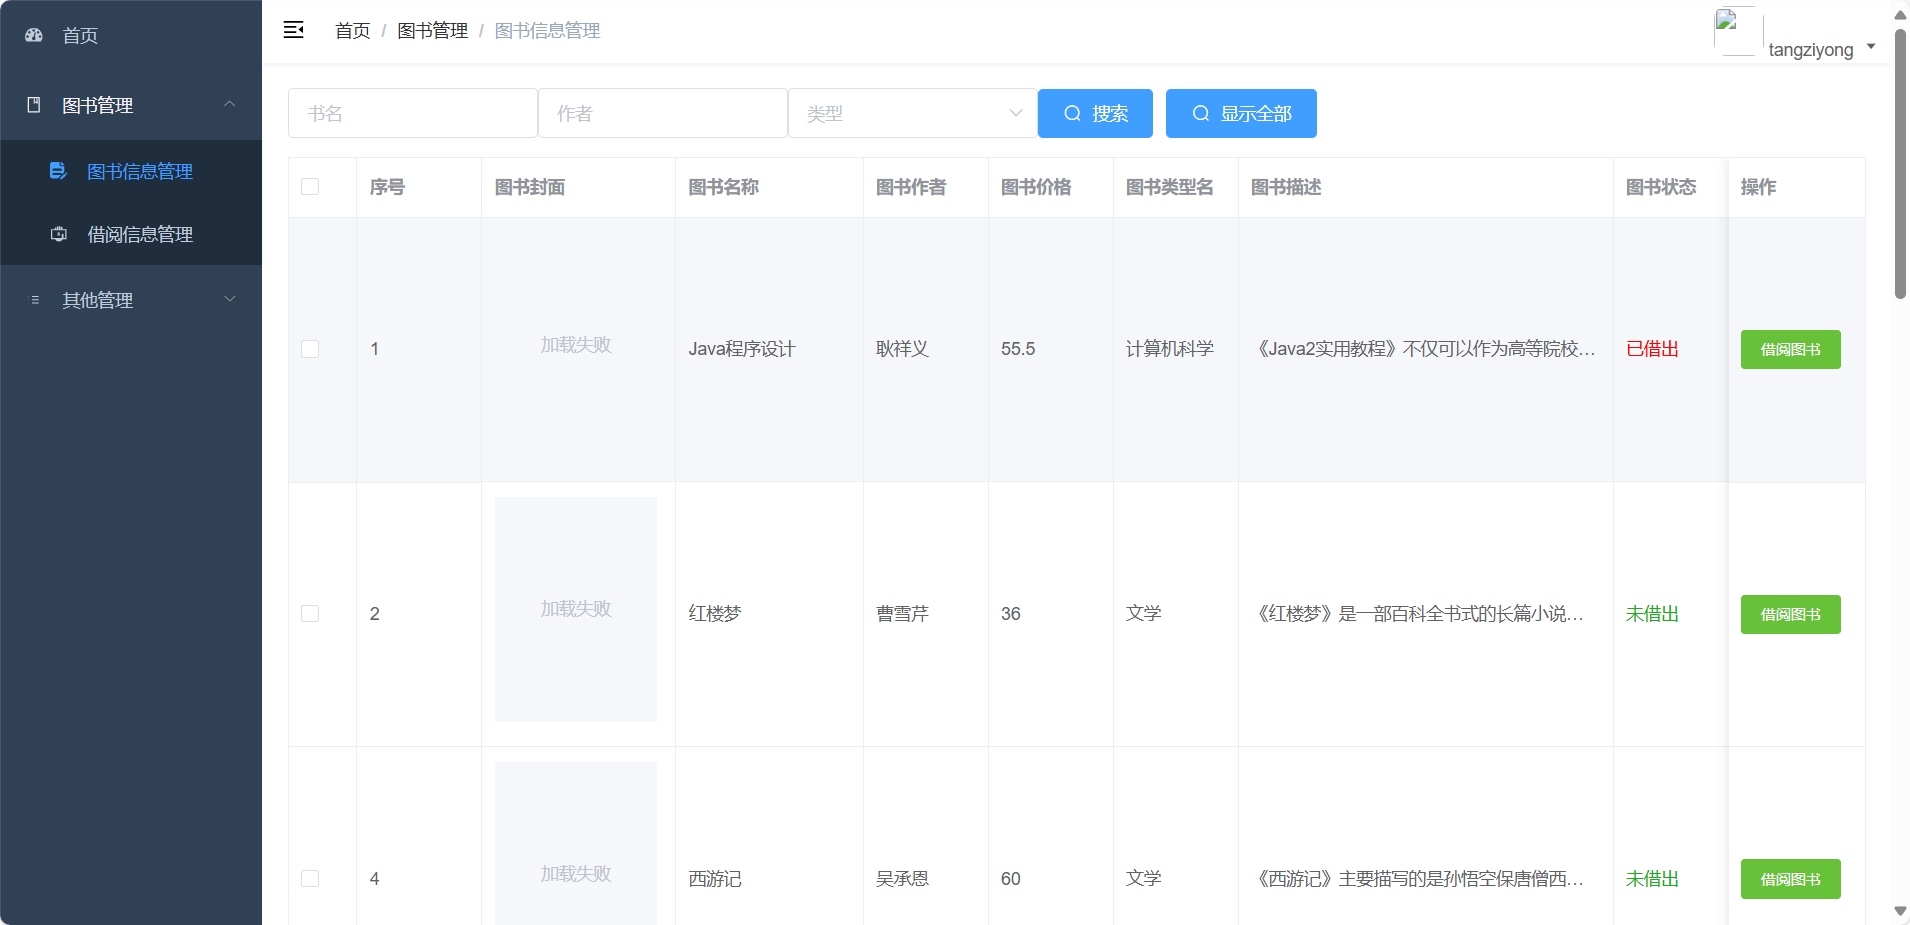Expand the 其他管理 menu chevron
This screenshot has width=1910, height=925.
tap(230, 299)
